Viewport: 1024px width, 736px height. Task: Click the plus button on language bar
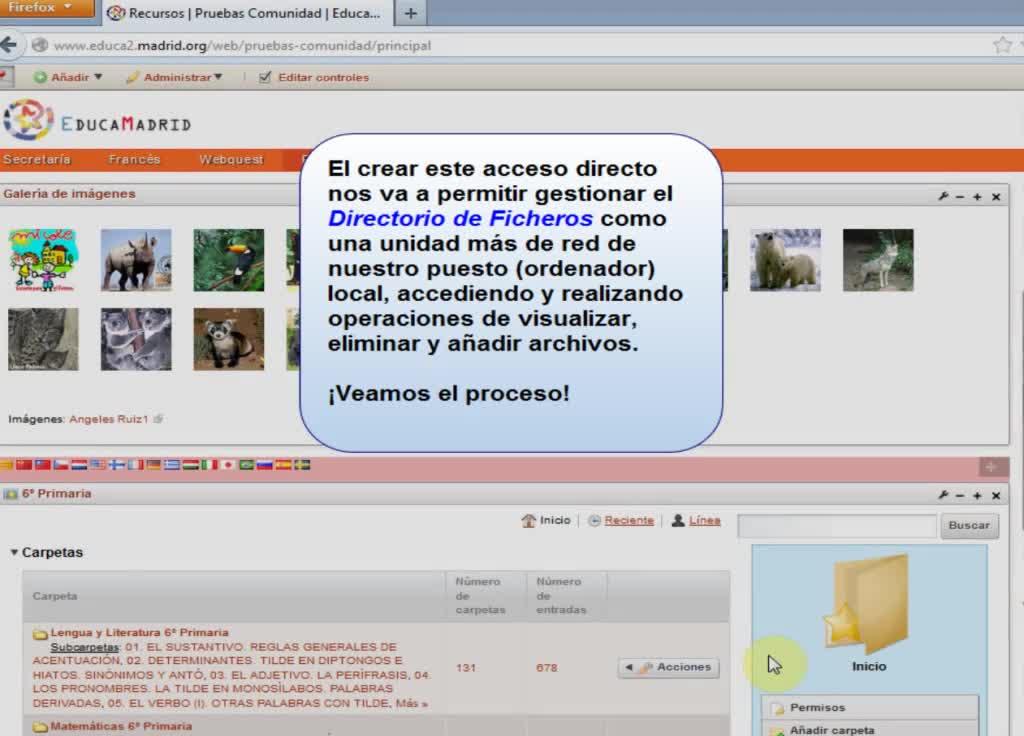pos(991,466)
